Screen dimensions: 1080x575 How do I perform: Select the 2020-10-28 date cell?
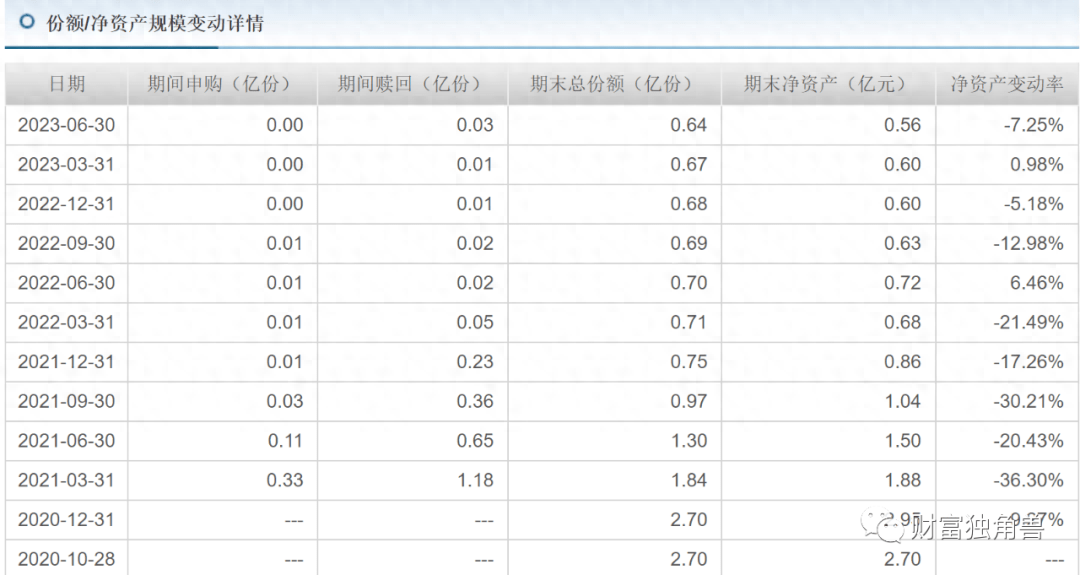(67, 559)
